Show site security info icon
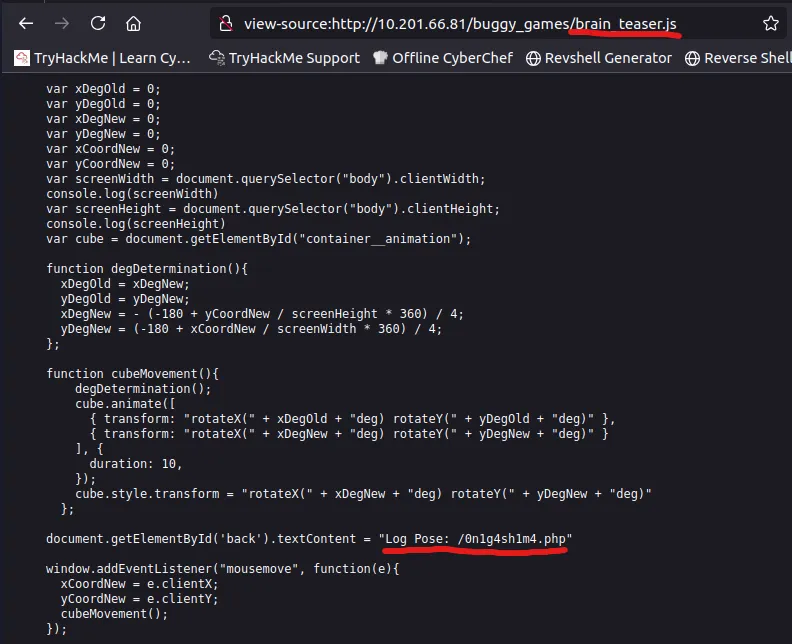 point(226,23)
